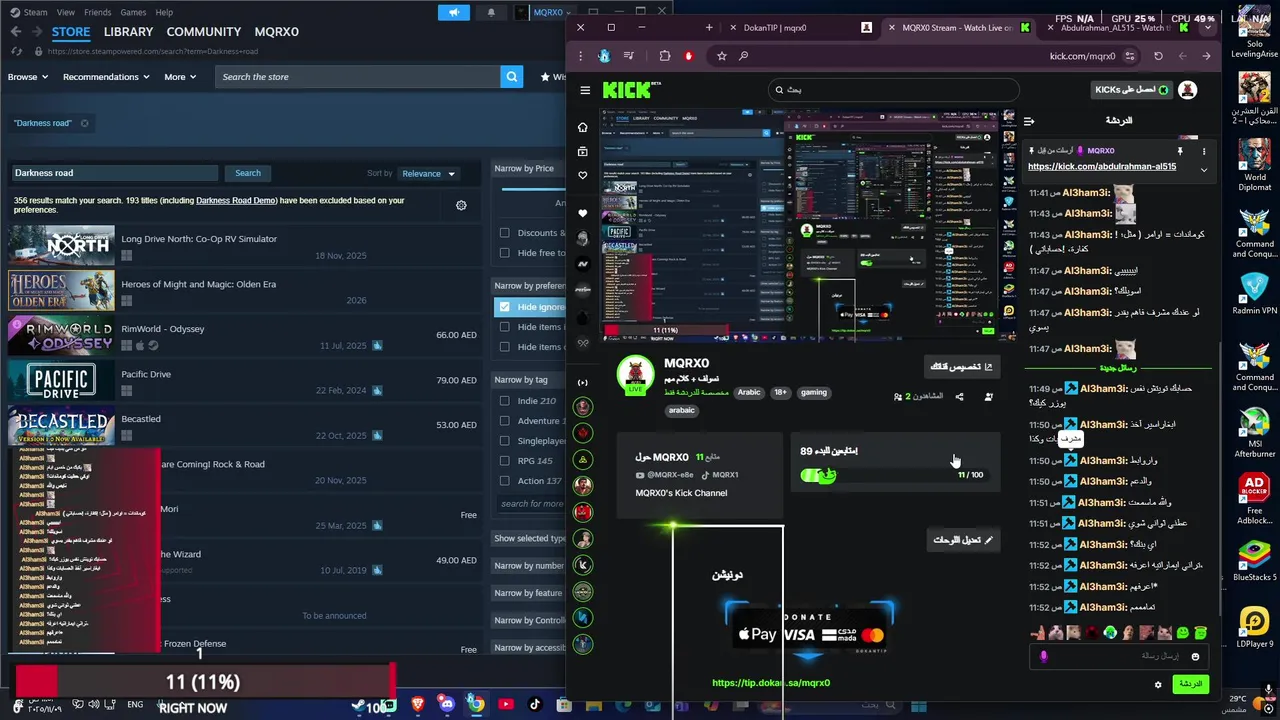Check the Action tag filter
The image size is (1280, 720).
[x=504, y=481]
